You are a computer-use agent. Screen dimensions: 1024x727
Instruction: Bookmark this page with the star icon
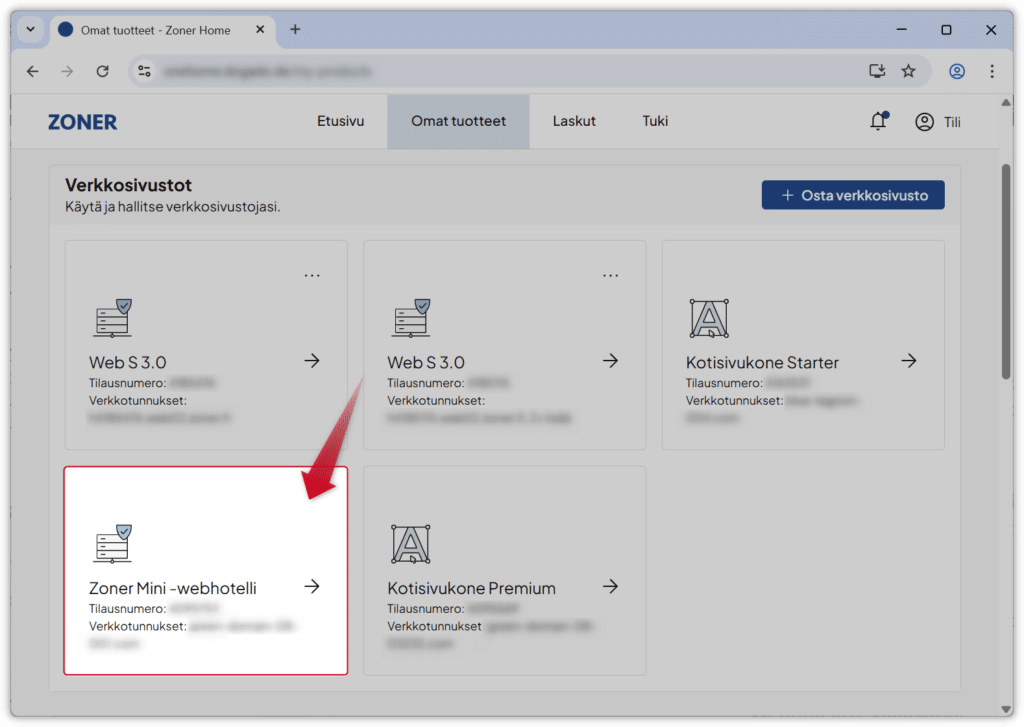click(908, 71)
